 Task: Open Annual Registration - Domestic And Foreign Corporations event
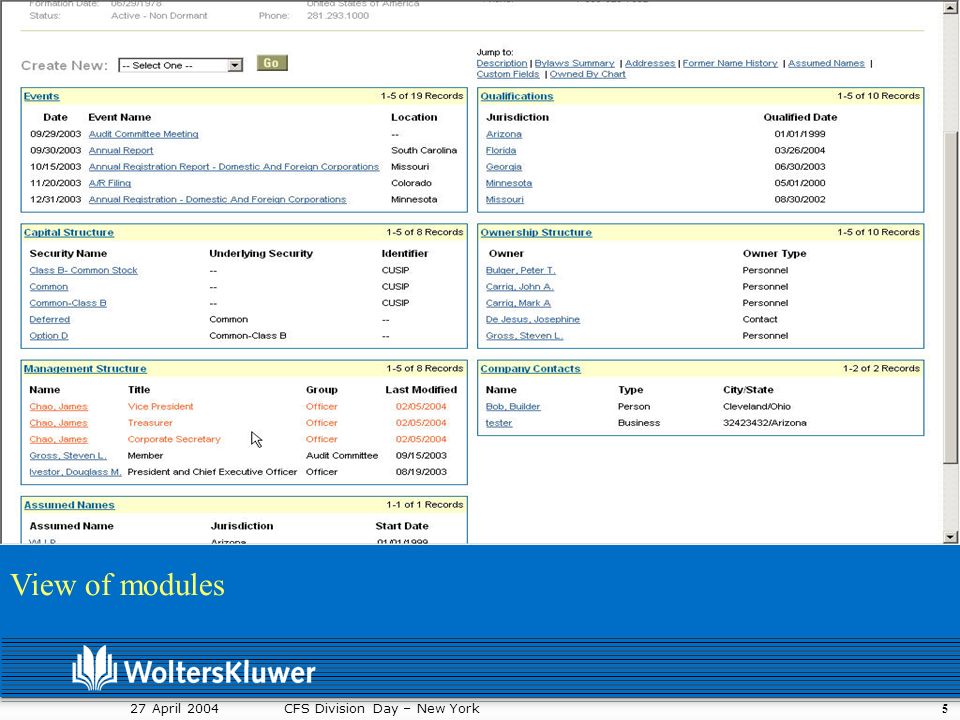click(217, 200)
